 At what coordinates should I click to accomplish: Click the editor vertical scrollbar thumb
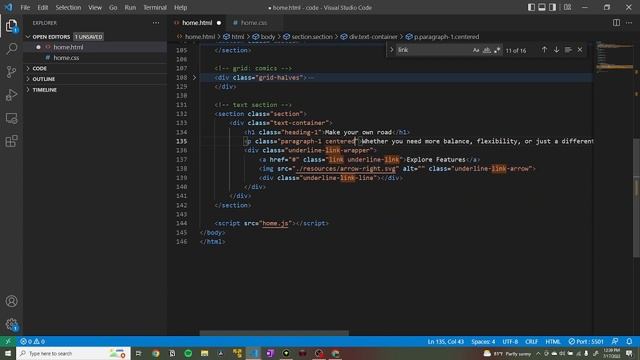tap(636, 198)
